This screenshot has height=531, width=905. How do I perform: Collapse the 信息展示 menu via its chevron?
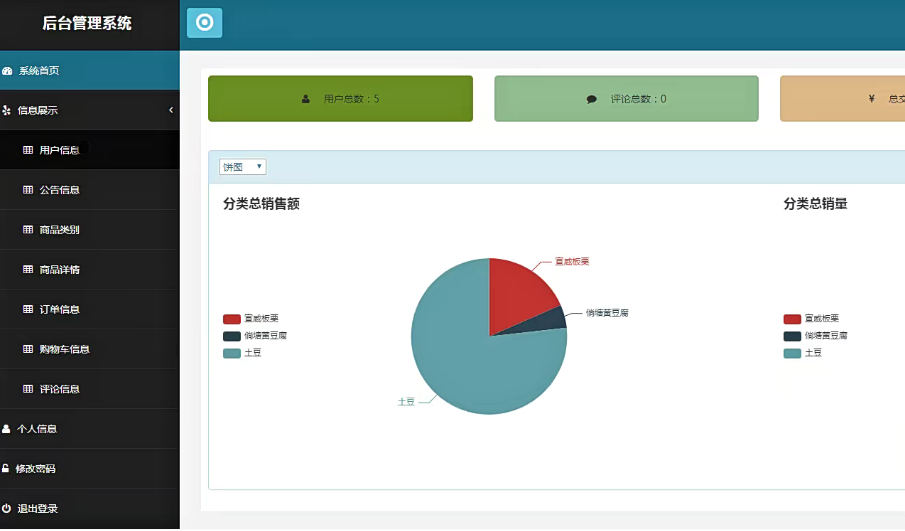[x=171, y=110]
